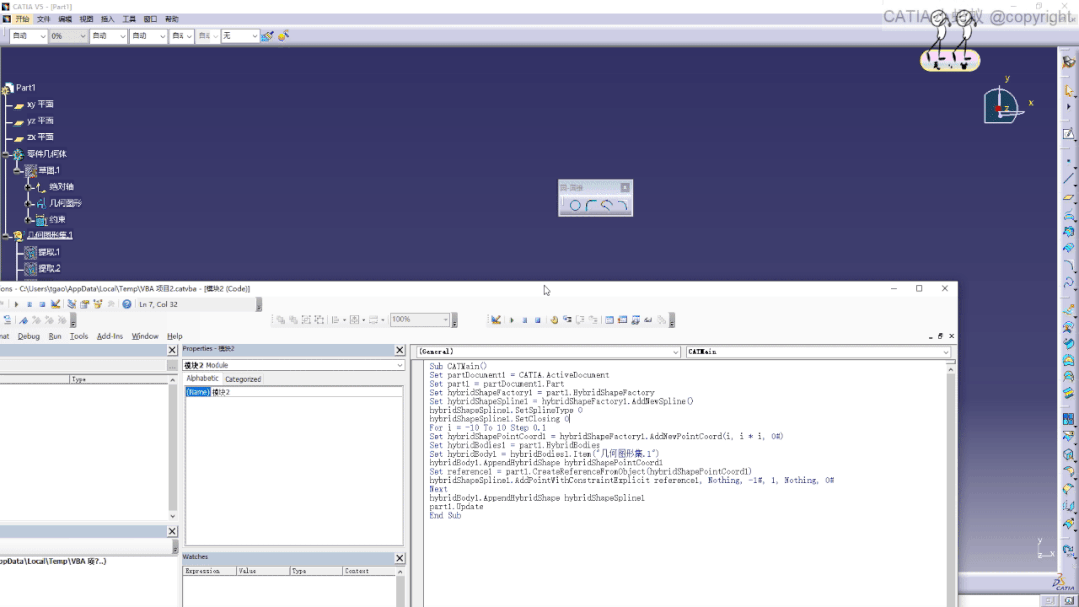This screenshot has height=607, width=1079.
Task: Collapse the 草图.1 sketch node
Action: click(18, 170)
